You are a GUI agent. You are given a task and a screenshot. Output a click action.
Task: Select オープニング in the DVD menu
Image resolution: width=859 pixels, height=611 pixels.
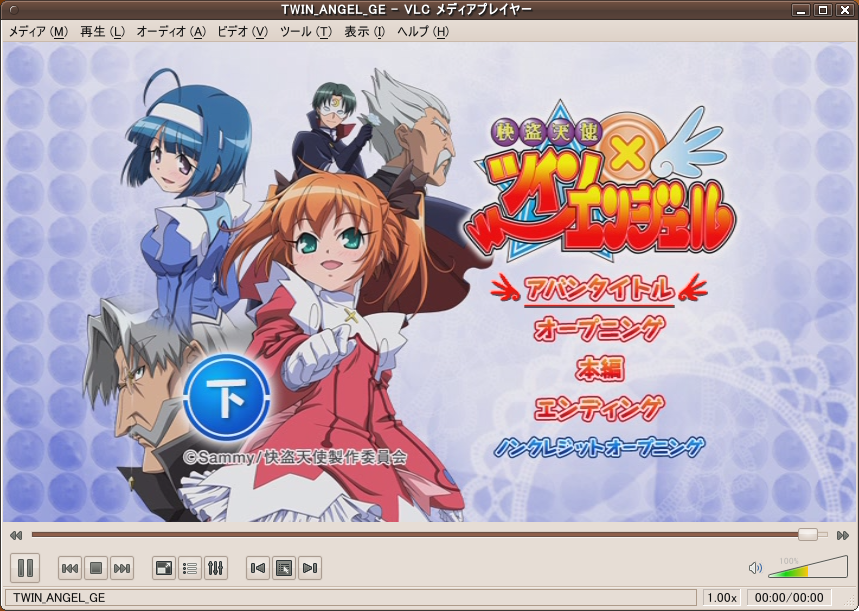[x=599, y=328]
